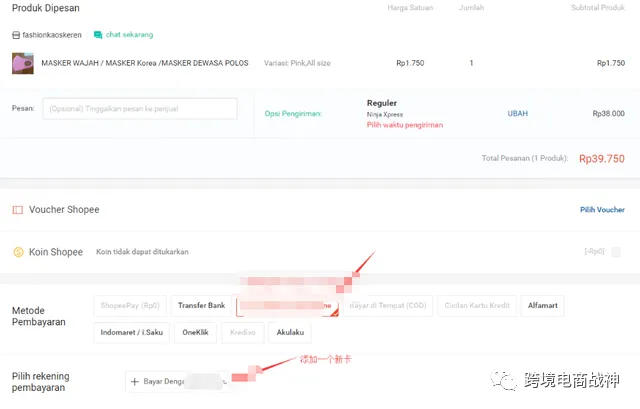Viewport: 640px width, 409px height.
Task: Click the Ninja Xpress courier text
Action: (384, 115)
